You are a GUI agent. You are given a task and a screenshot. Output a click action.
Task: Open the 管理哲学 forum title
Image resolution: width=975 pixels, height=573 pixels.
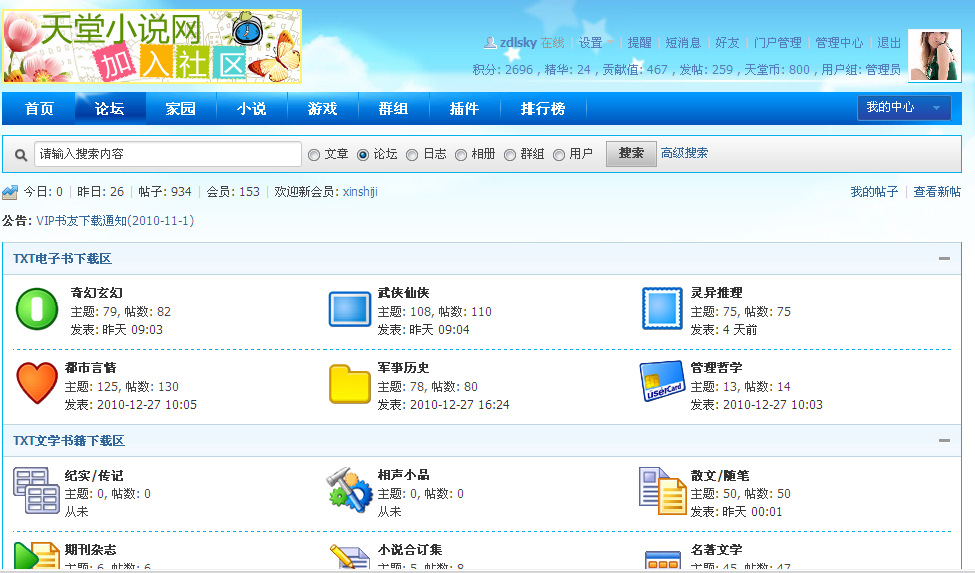(x=716, y=368)
